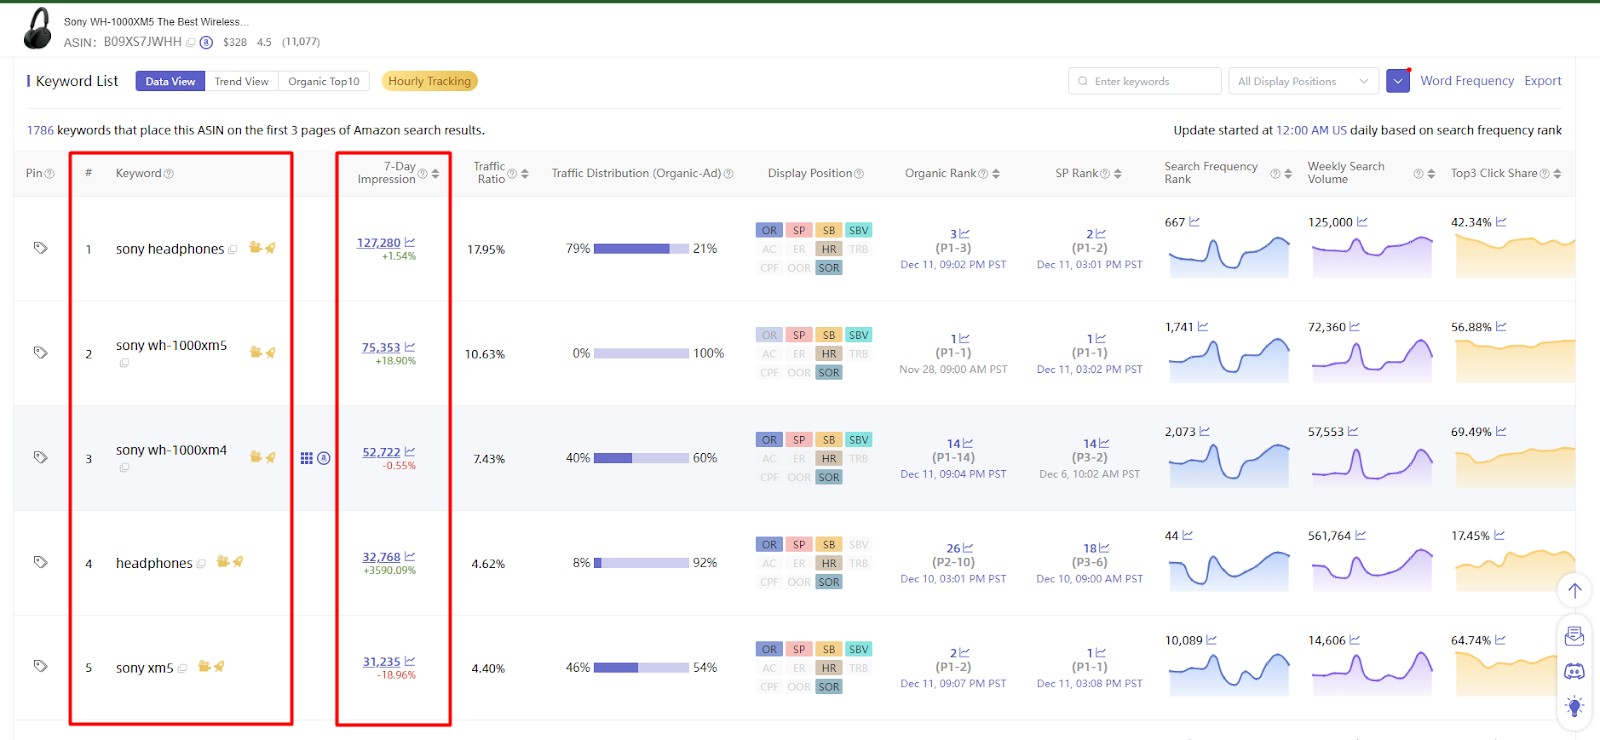Copy the keyword sony wh-1000xm4
Viewport: 1600px width, 740px height.
(x=124, y=468)
